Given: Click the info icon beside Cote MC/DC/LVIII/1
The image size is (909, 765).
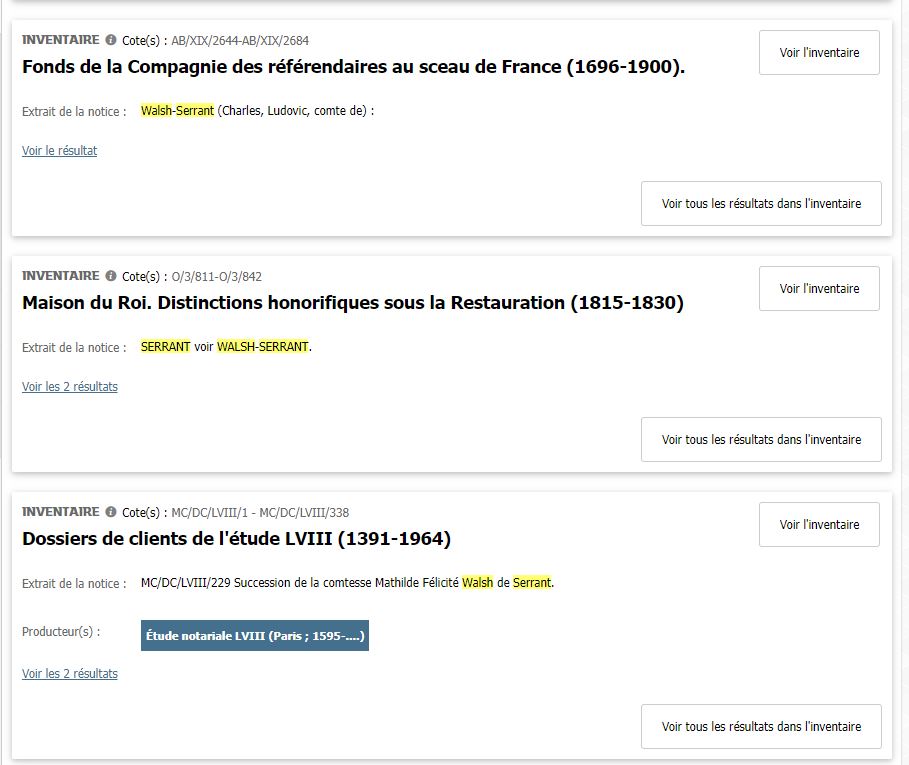Looking at the screenshot, I should tap(111, 512).
